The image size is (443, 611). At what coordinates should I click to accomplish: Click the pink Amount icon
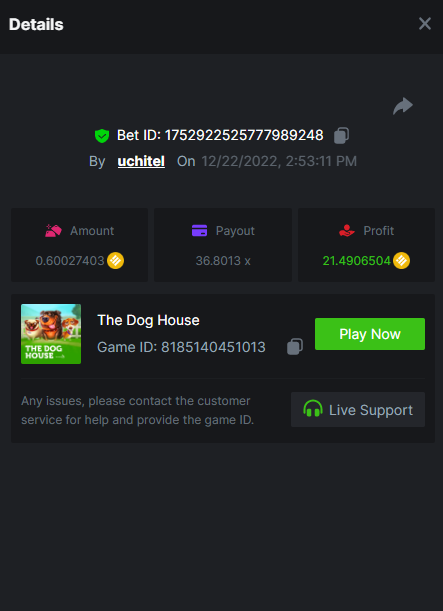point(53,231)
